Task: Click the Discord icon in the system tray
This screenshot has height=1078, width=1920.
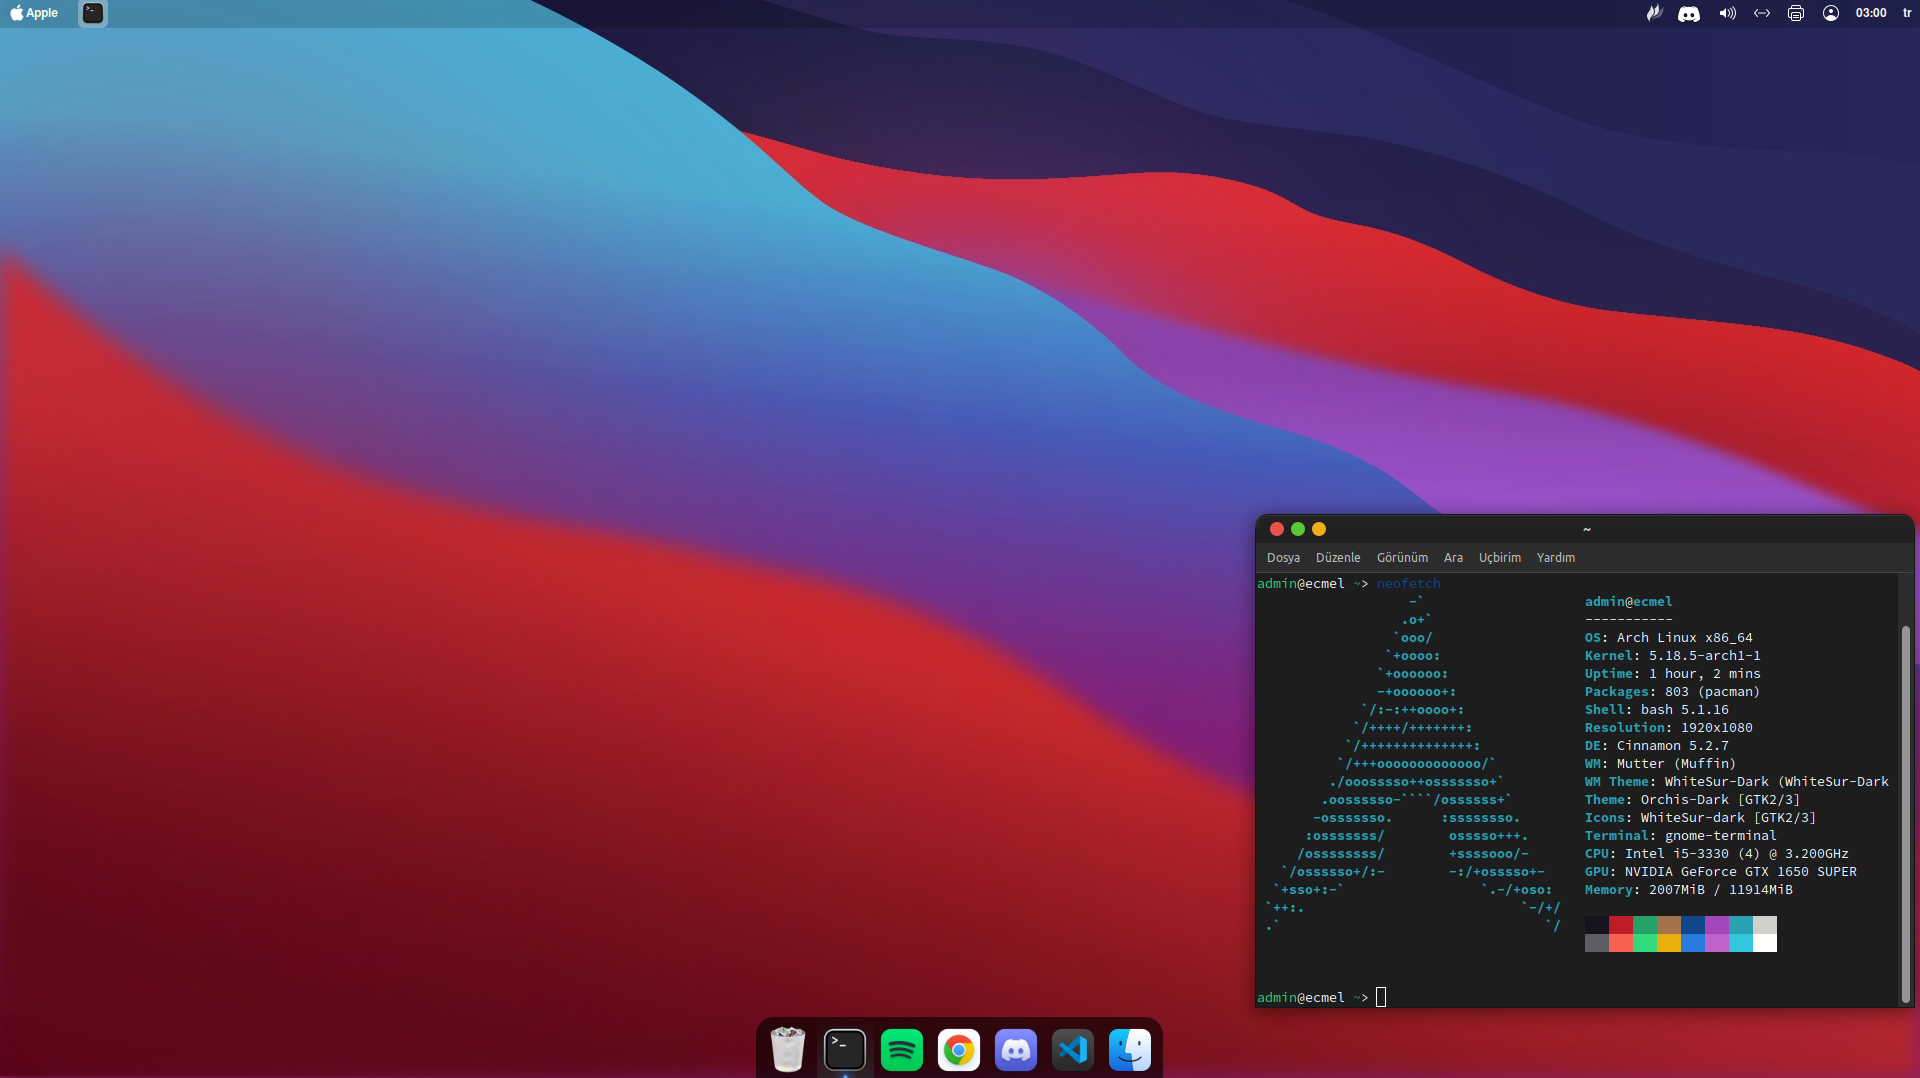Action: [1688, 13]
